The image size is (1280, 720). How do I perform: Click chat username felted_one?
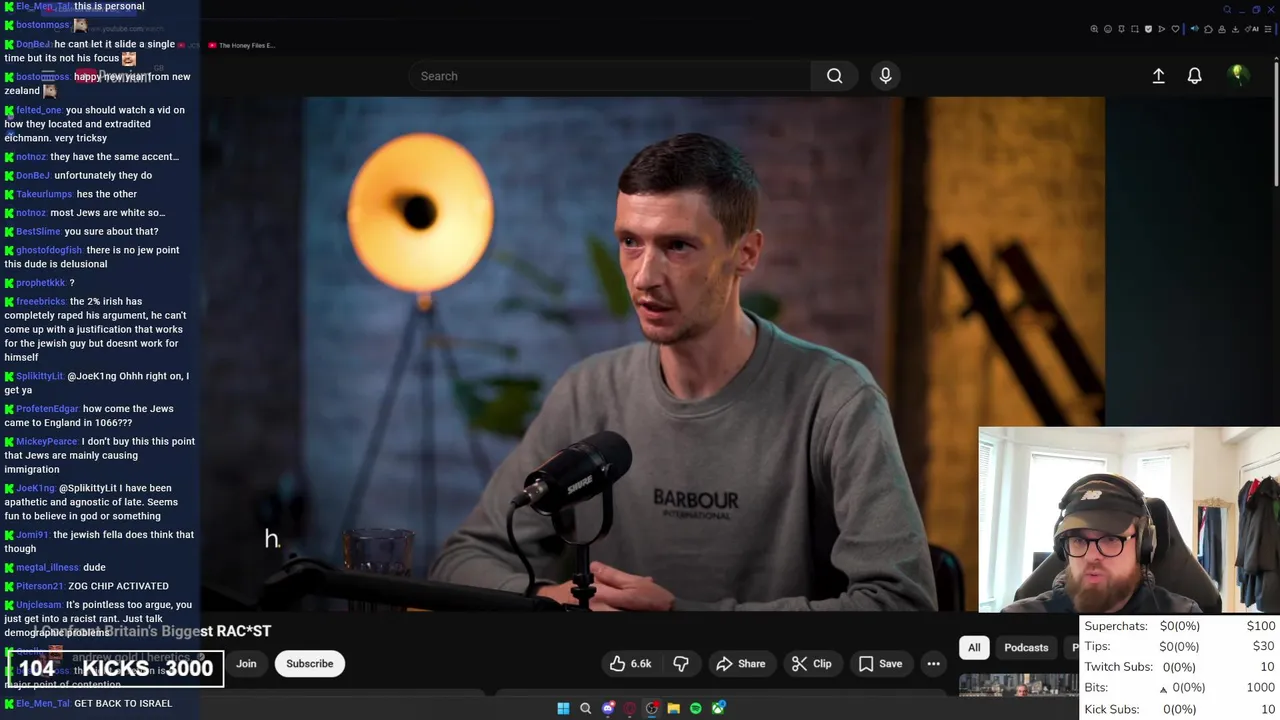coord(39,110)
